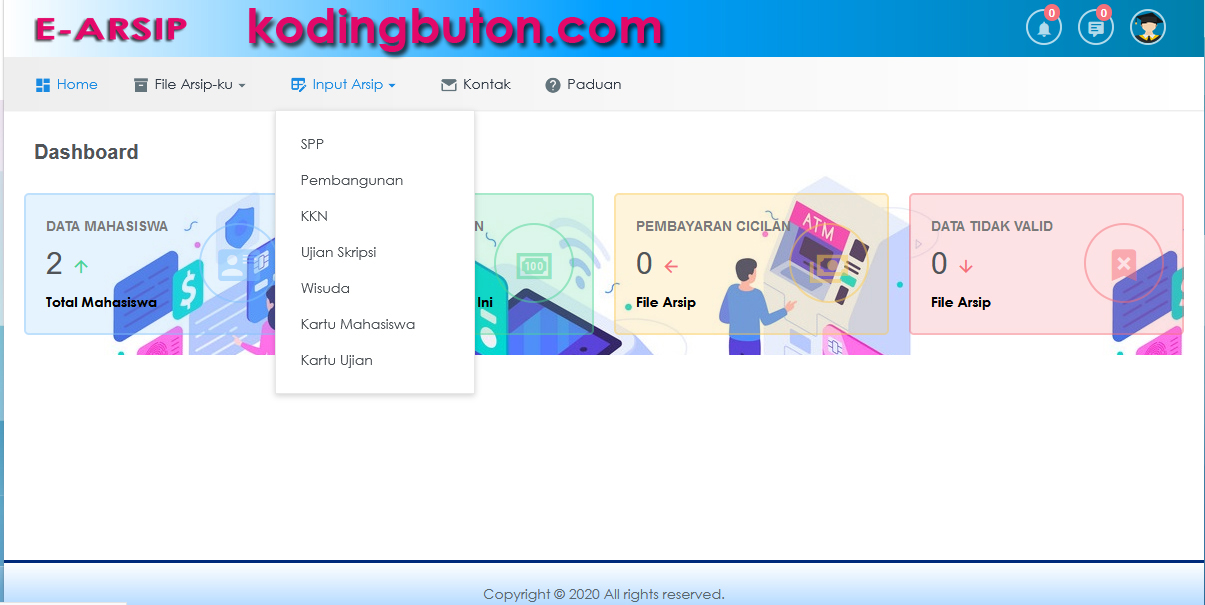Click the chevron on the Data Tidak Valid card
Screen dimensions: 1205x605
click(x=918, y=243)
